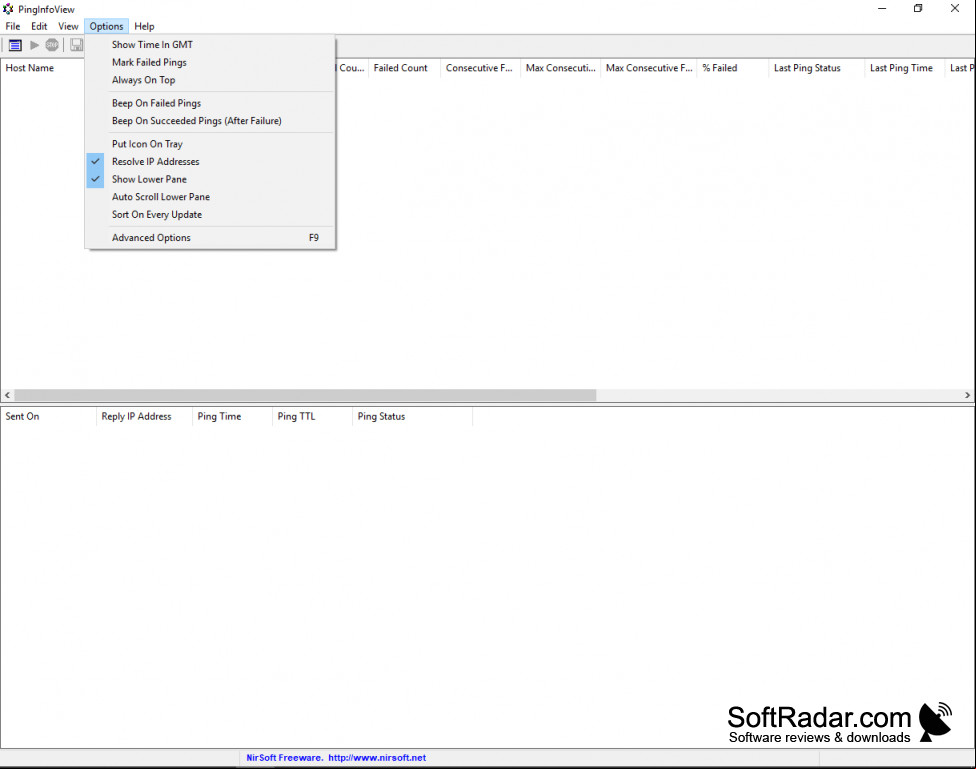Uncheck Resolve IP Addresses
Viewport: 976px width, 769px height.
tap(210, 161)
